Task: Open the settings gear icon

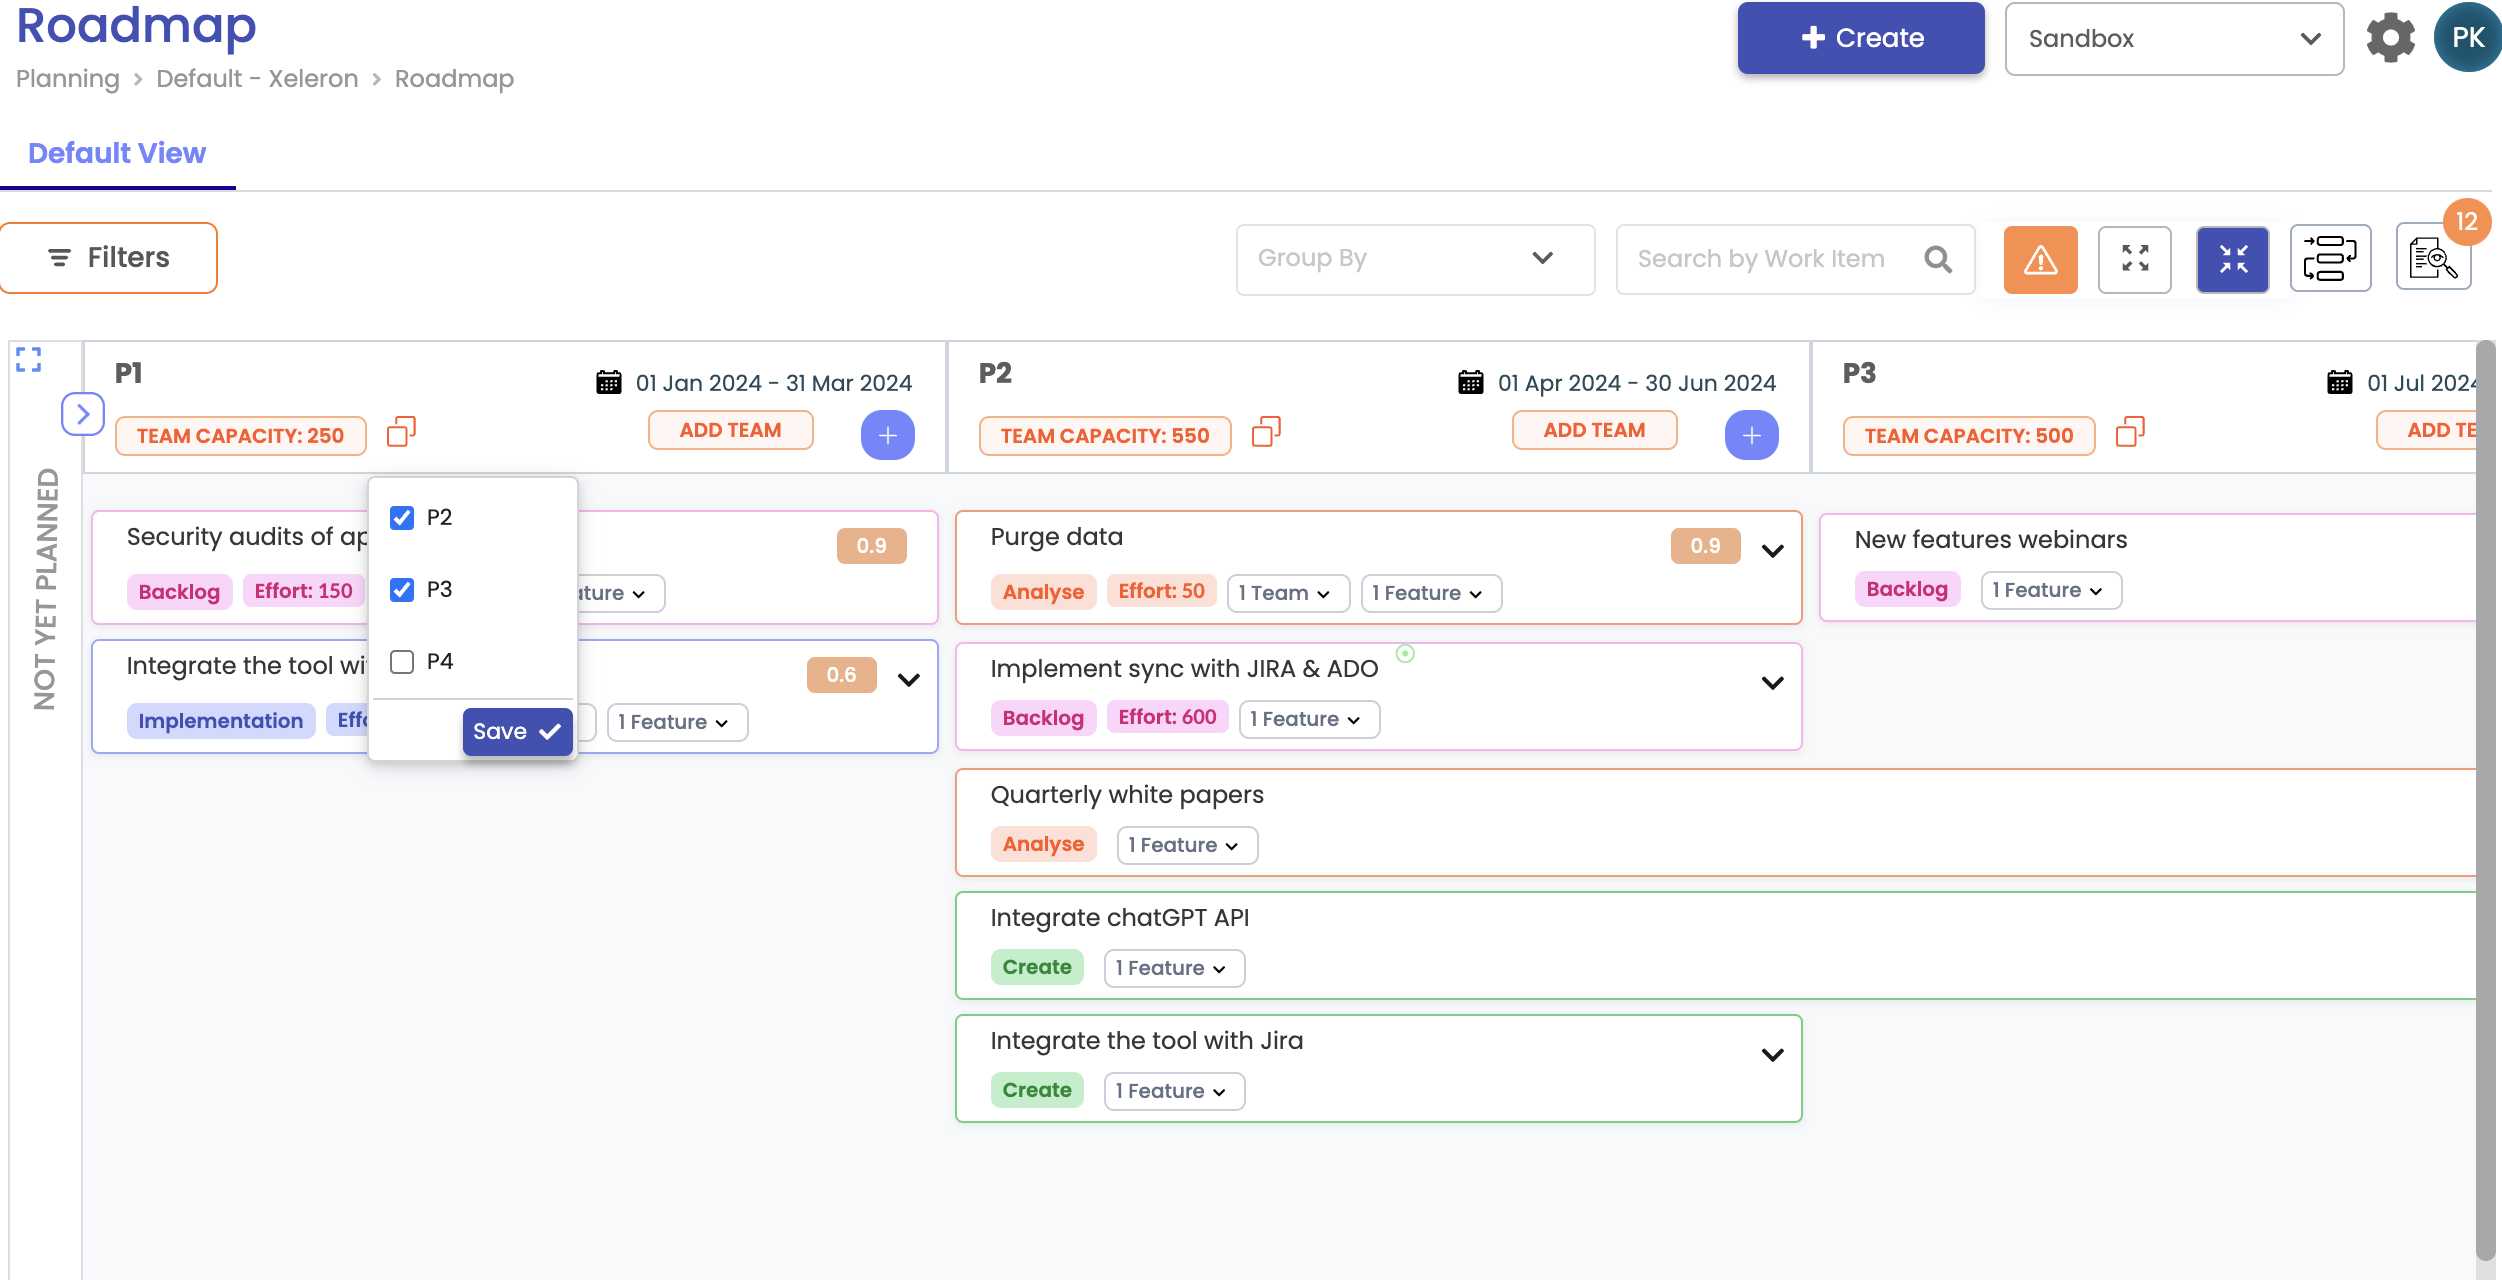Action: click(x=2390, y=39)
